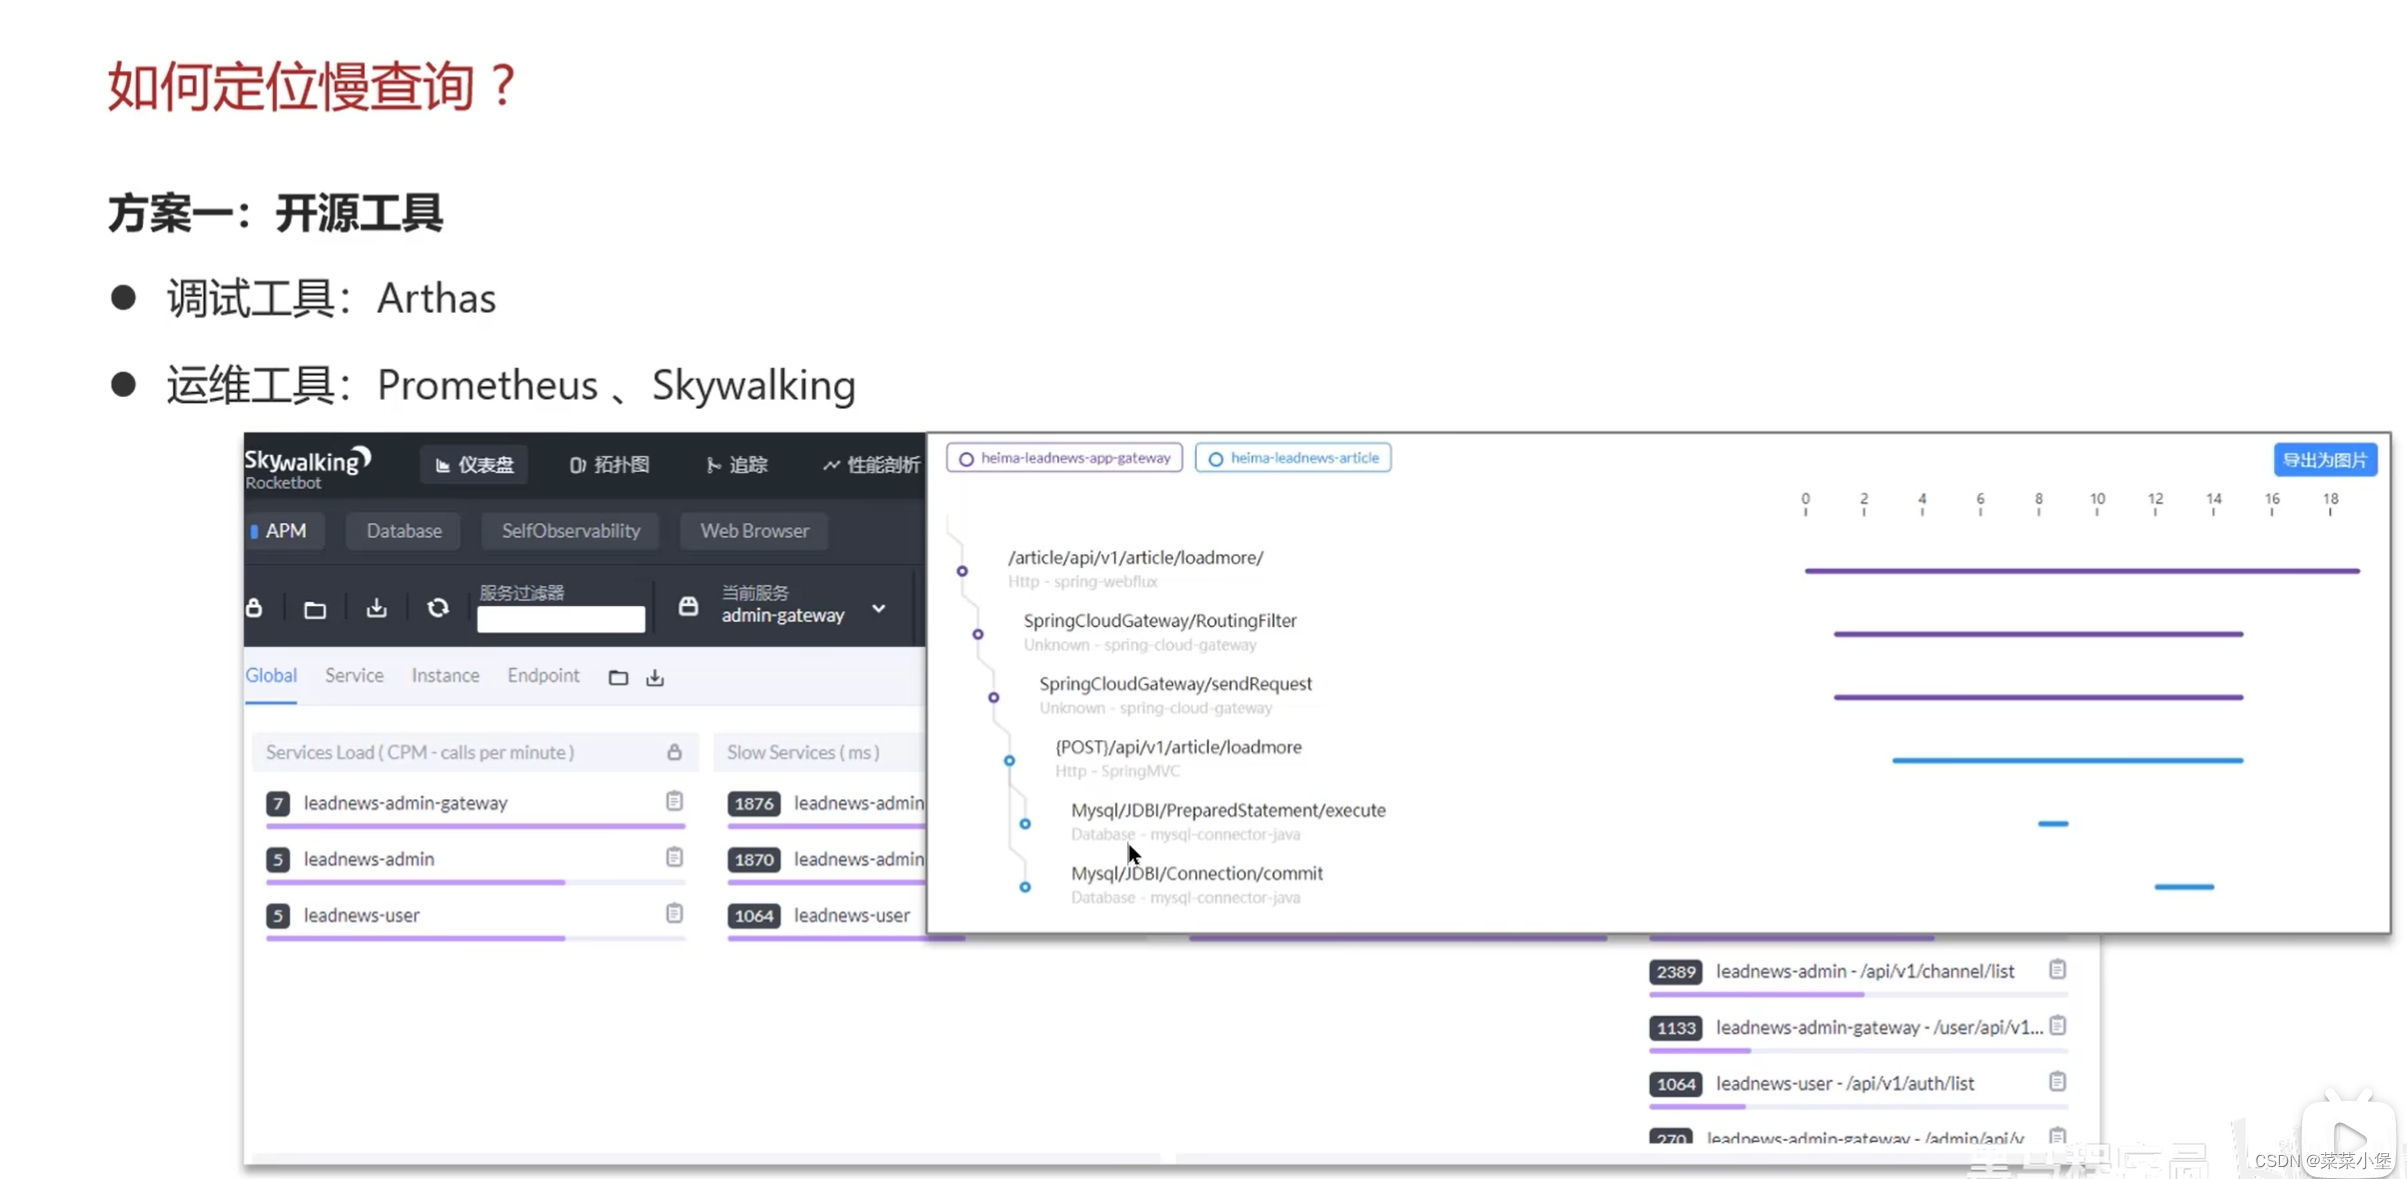Click the duration bar of Connection/commit span
The image size is (2407, 1179).
point(2184,887)
